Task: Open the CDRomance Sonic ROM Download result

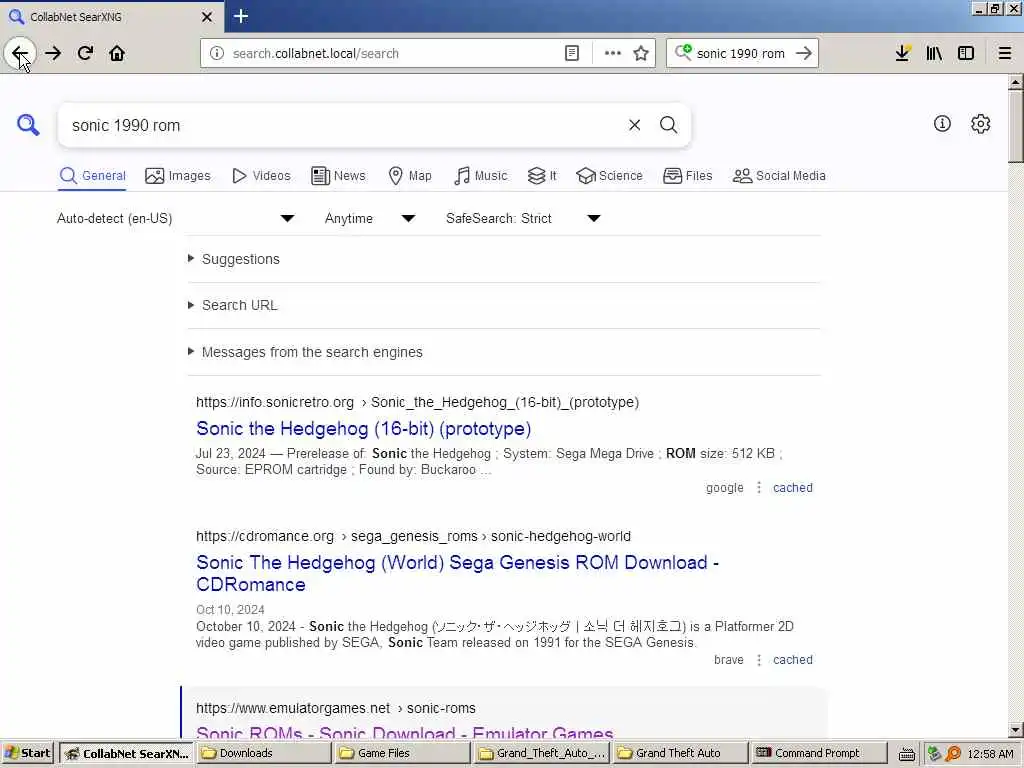Action: click(x=457, y=573)
